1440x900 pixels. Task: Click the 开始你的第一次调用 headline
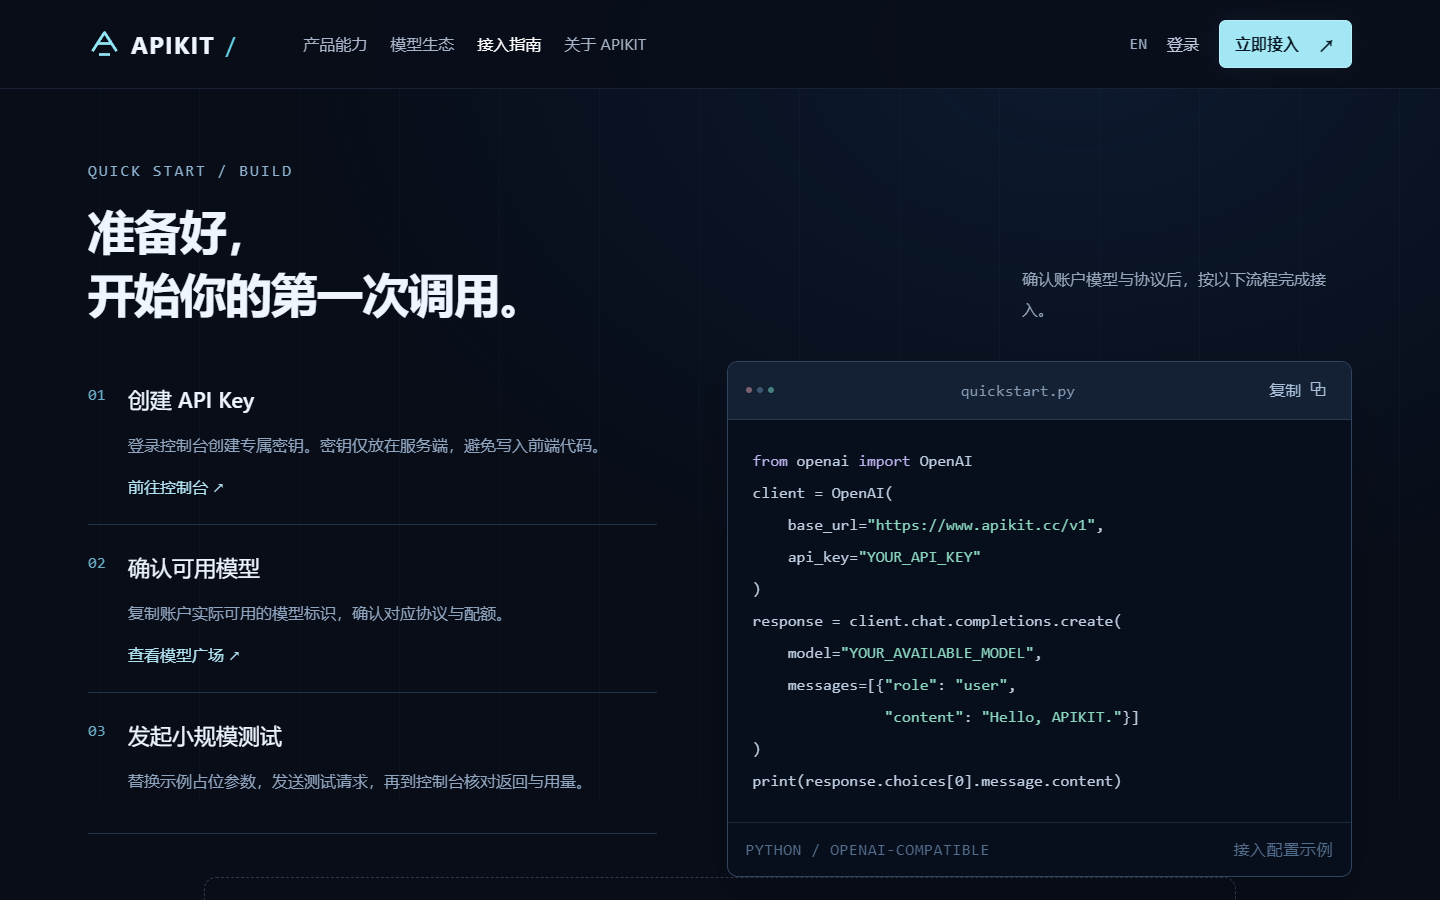(304, 297)
